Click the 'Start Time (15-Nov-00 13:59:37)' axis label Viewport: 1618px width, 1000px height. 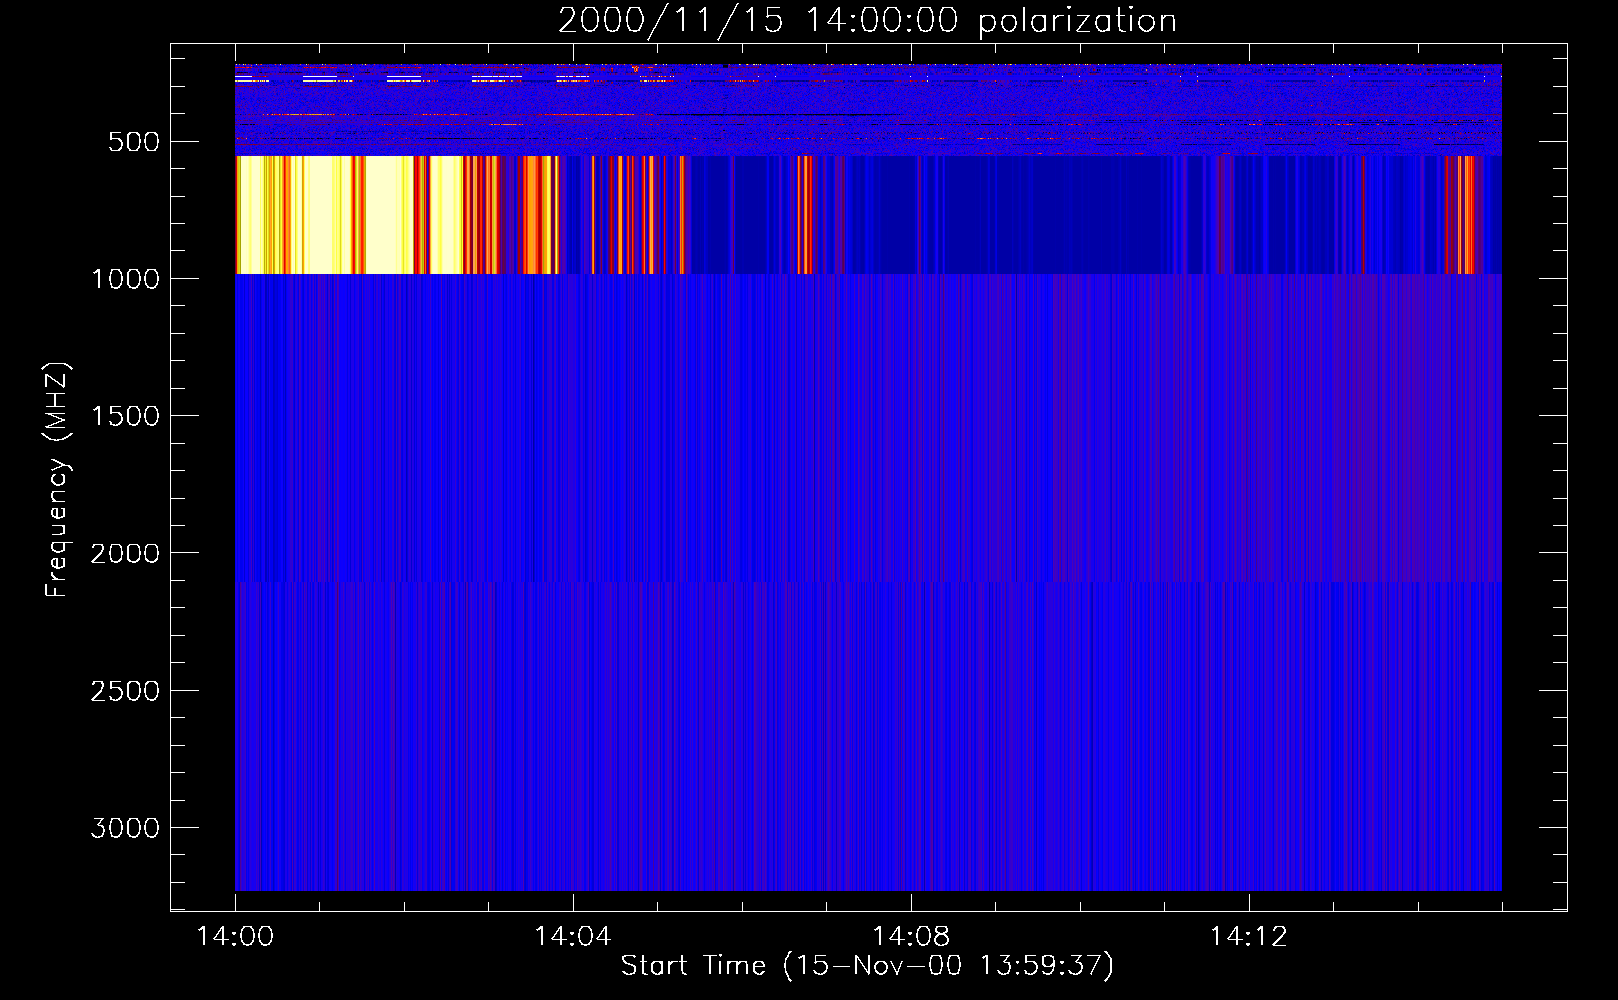pos(867,966)
